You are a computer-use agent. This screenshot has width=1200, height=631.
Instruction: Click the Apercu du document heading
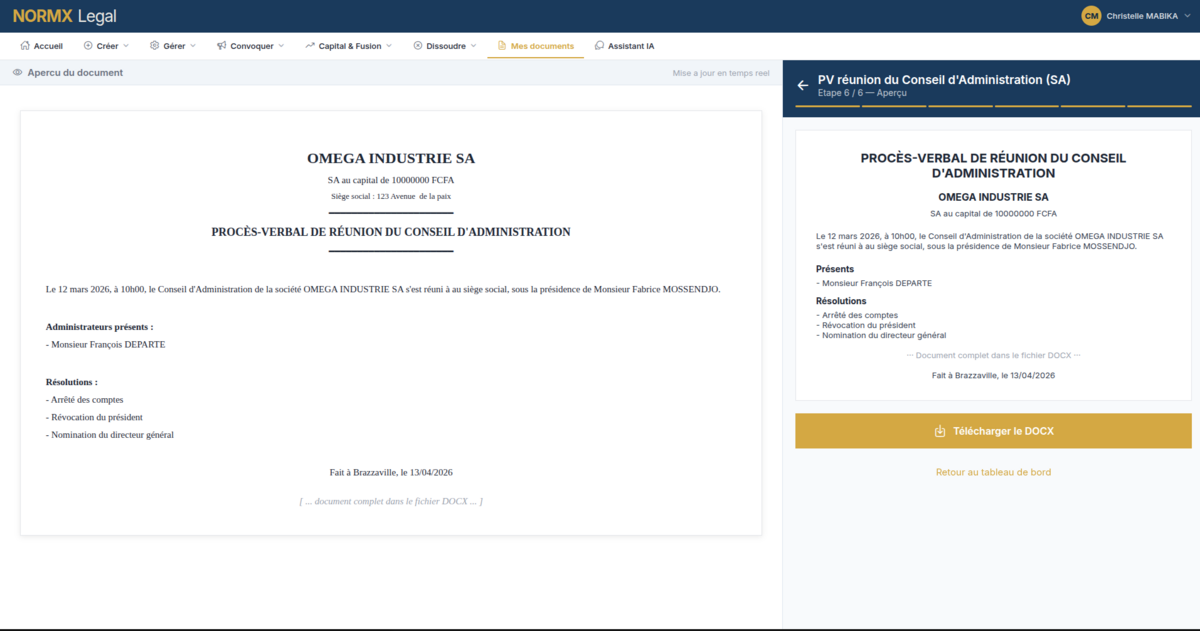(x=75, y=73)
